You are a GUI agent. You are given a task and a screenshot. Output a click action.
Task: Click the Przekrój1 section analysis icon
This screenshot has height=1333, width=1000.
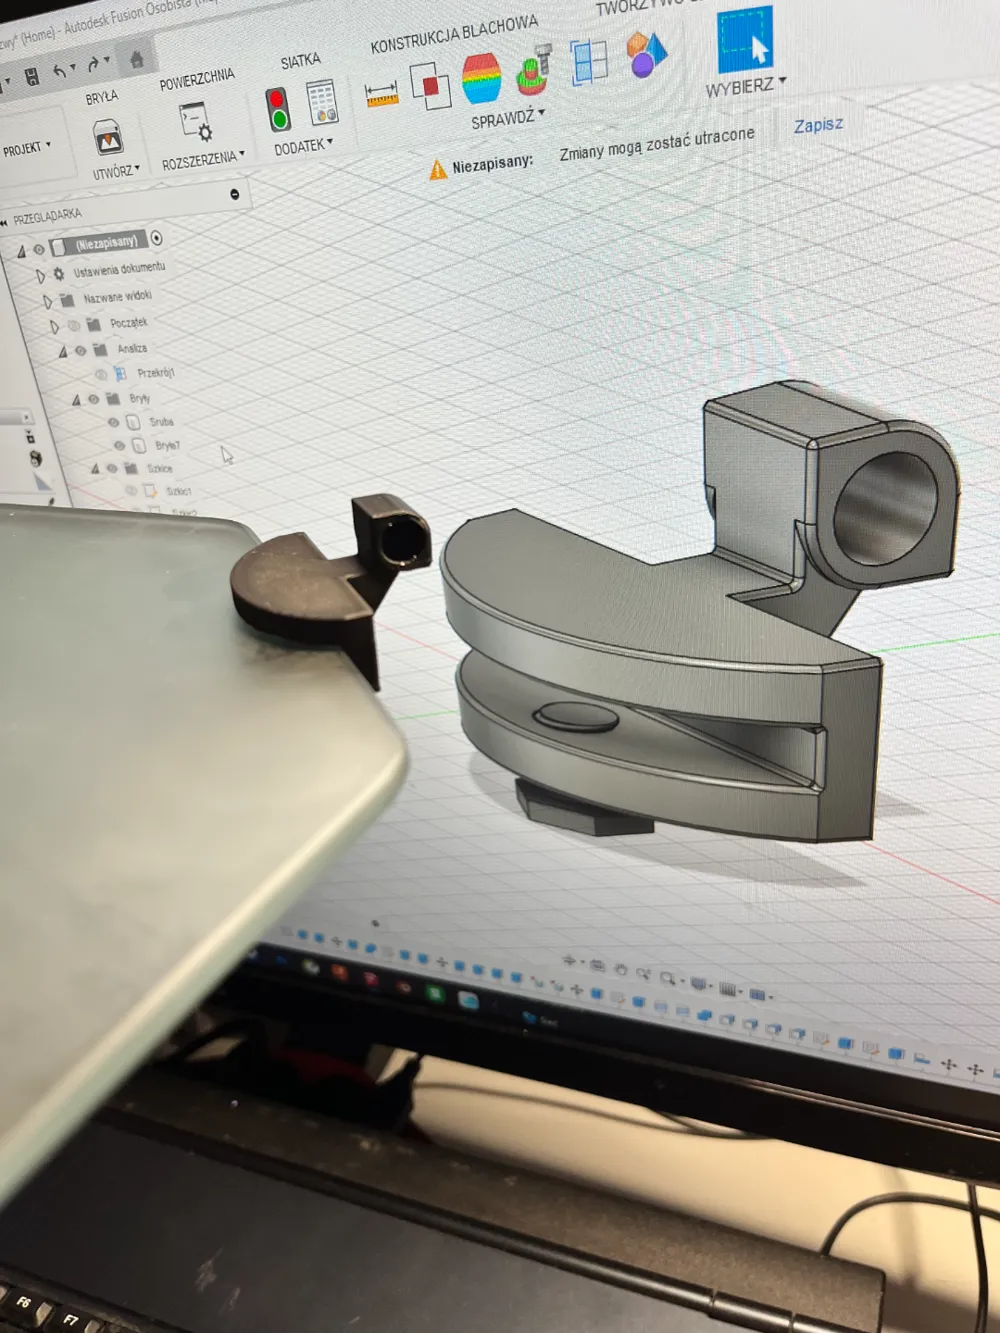[x=120, y=374]
